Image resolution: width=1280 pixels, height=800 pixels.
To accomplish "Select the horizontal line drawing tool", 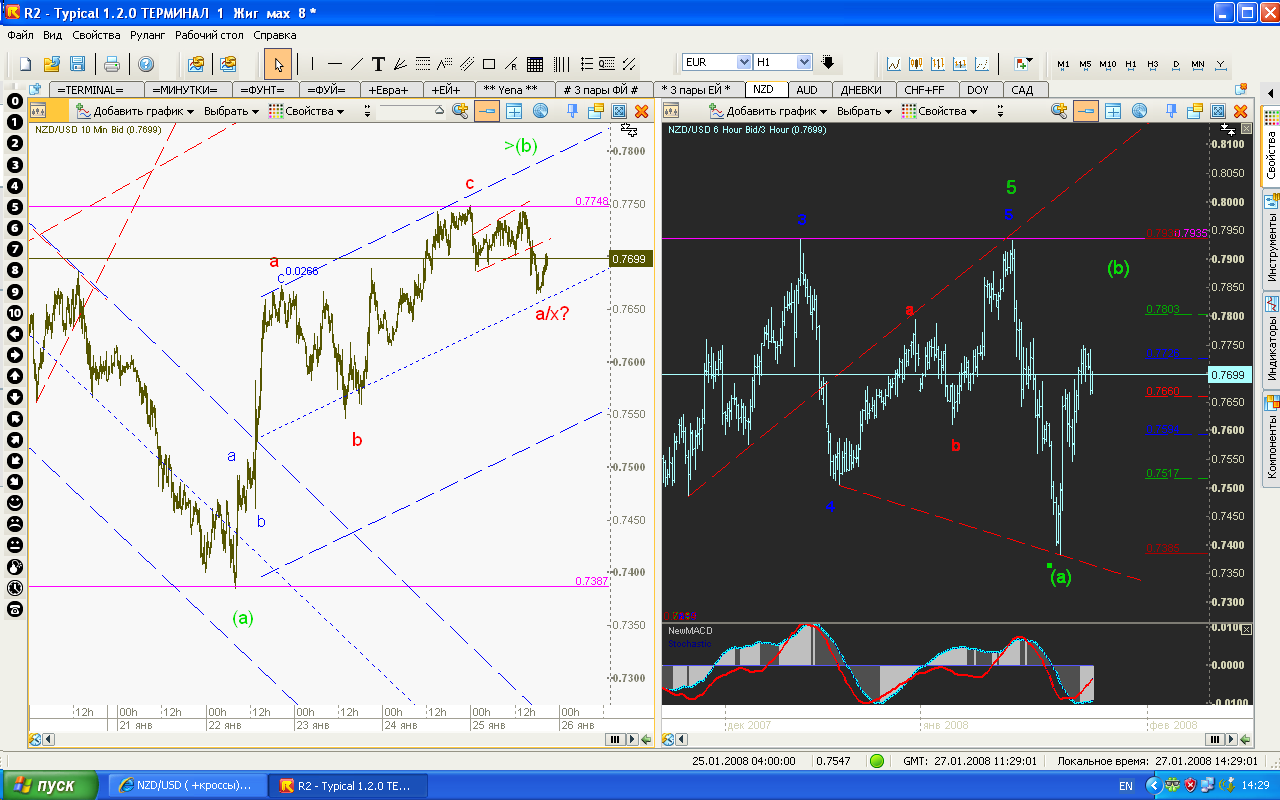I will click(334, 64).
